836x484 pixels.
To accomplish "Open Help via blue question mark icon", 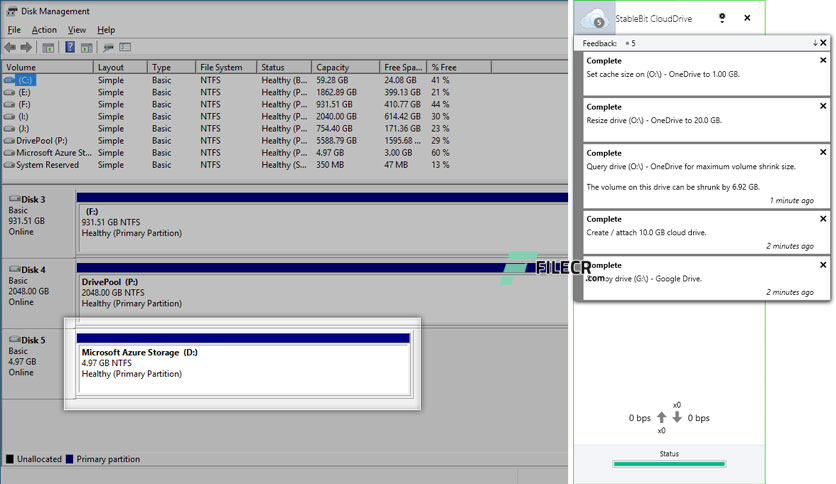I will (x=70, y=47).
